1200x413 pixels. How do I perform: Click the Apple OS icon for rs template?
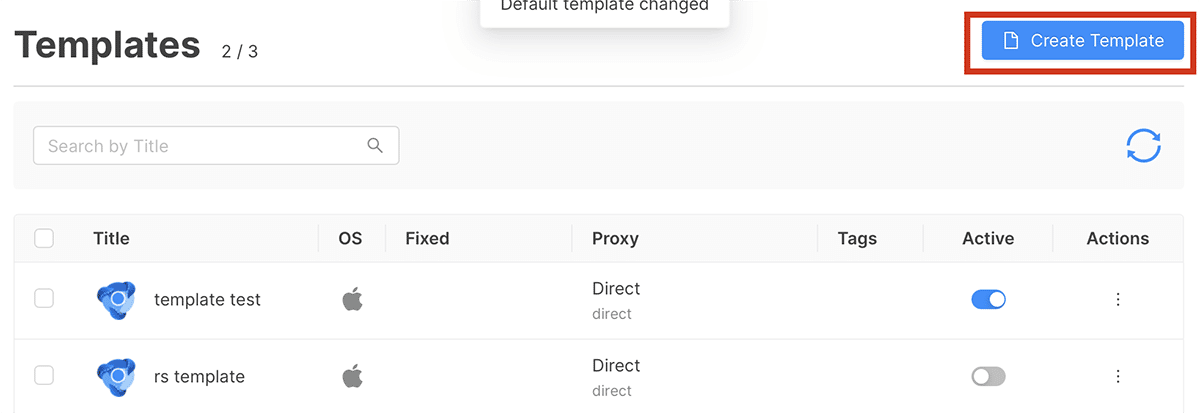pos(351,376)
